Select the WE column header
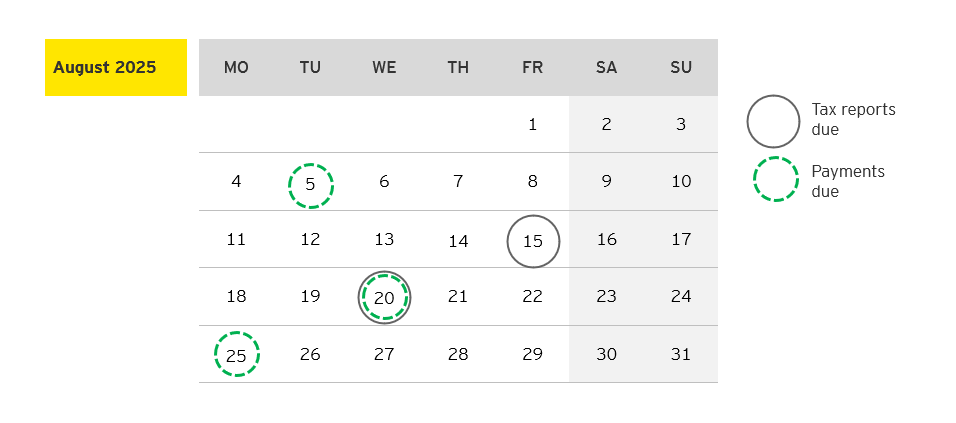Screen dimensions: 956x423 (384, 68)
